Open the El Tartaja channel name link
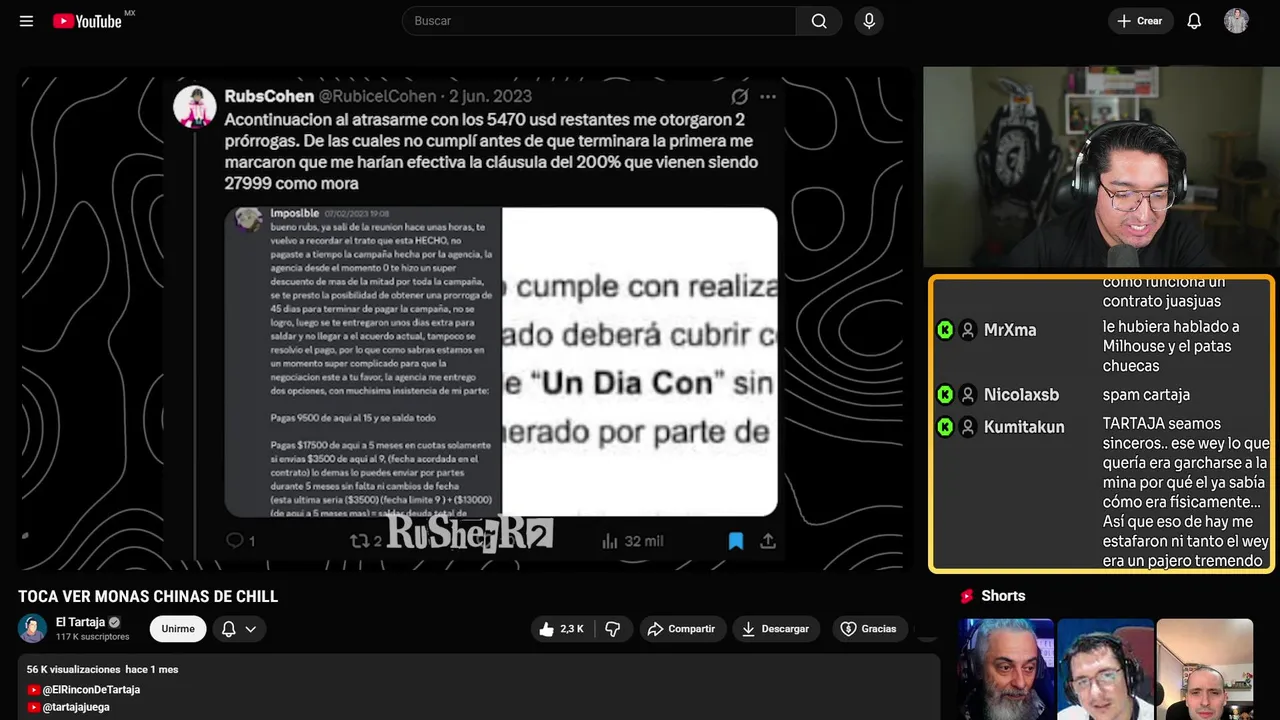The width and height of the screenshot is (1280, 720). tap(80, 622)
